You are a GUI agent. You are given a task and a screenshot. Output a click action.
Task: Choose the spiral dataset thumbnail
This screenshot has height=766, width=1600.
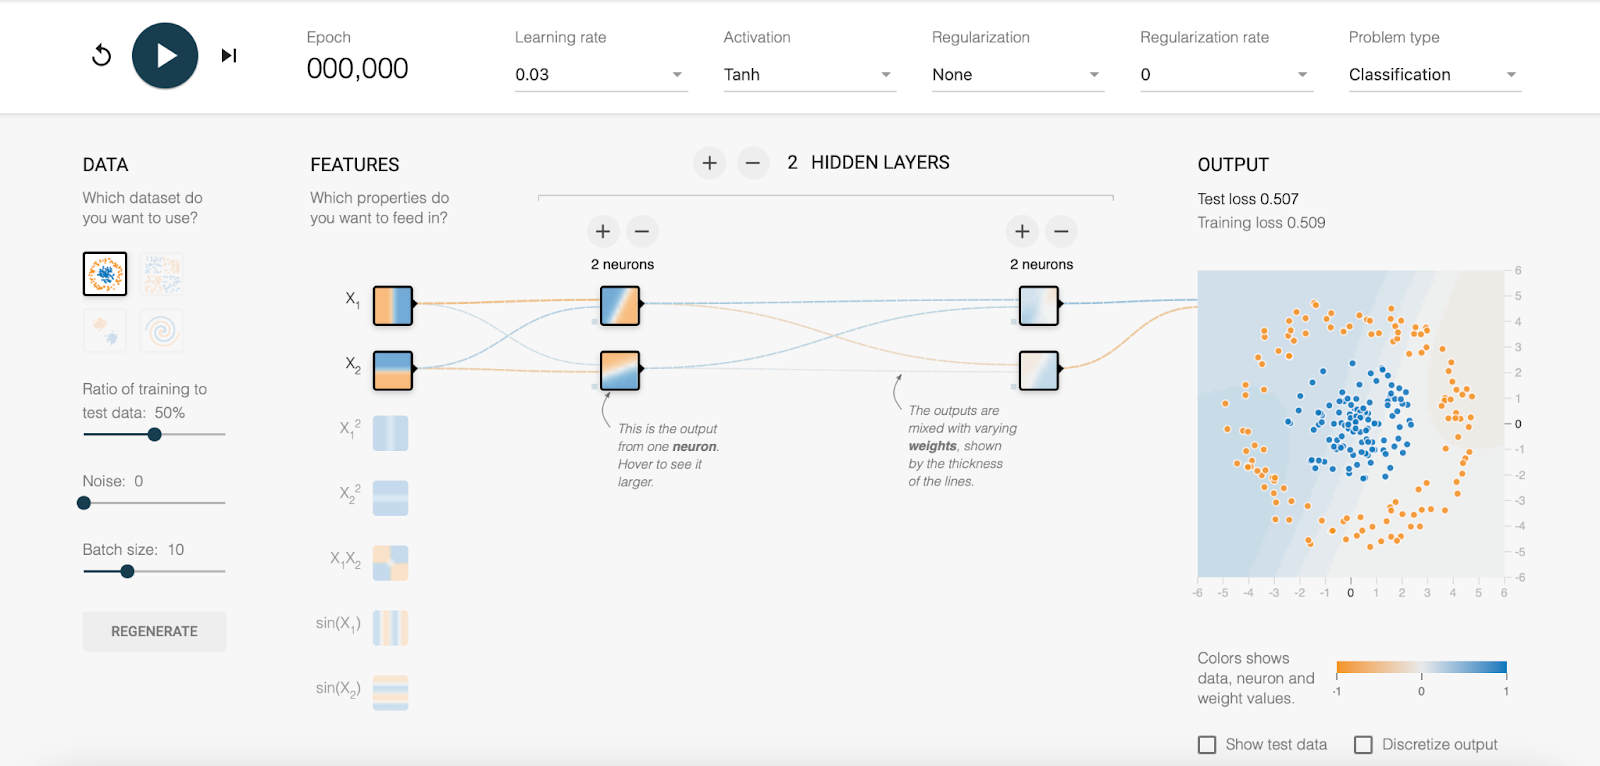click(x=162, y=331)
